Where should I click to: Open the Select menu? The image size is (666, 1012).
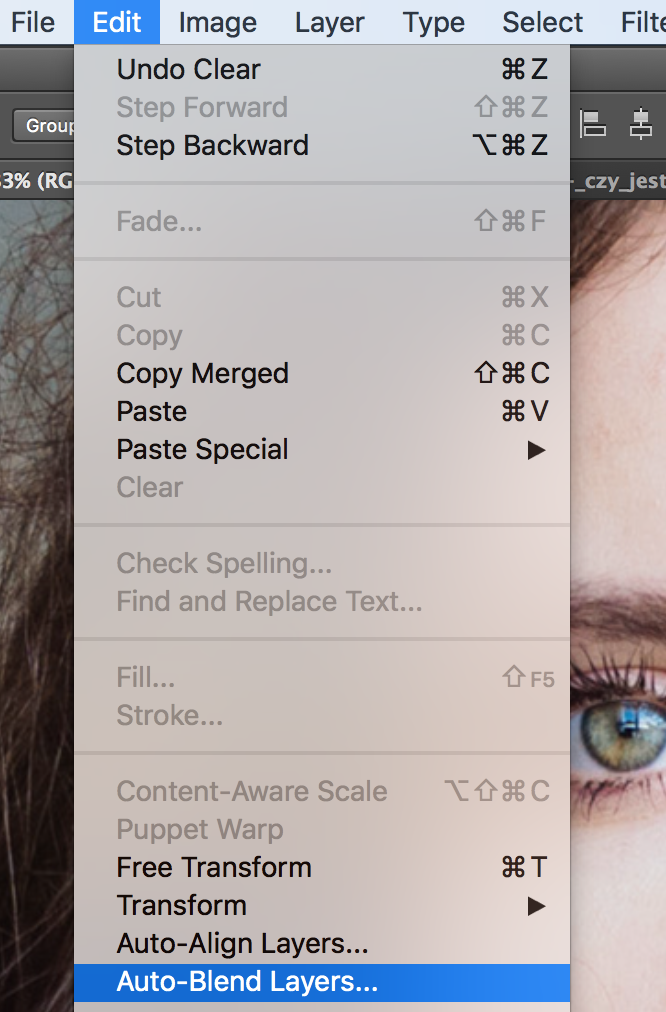tap(541, 22)
